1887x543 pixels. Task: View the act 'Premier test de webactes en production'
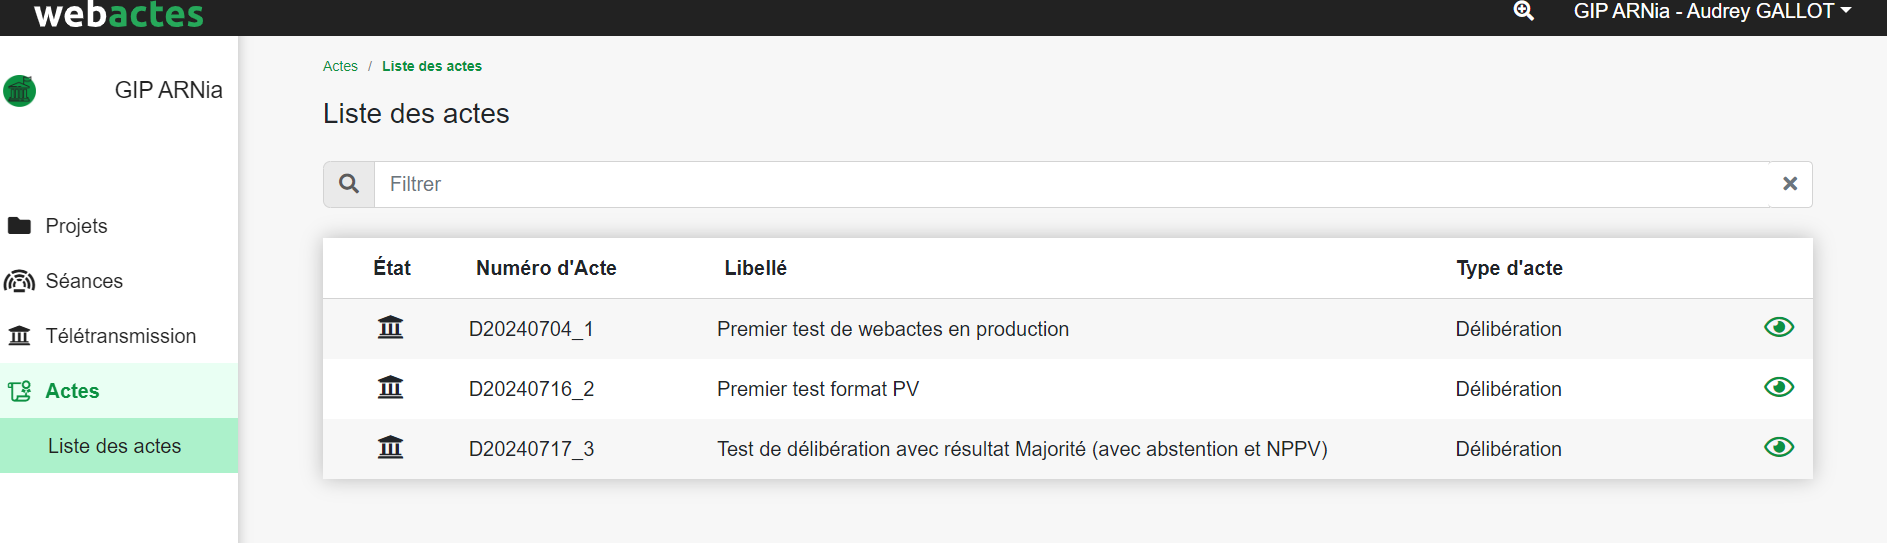(1778, 328)
